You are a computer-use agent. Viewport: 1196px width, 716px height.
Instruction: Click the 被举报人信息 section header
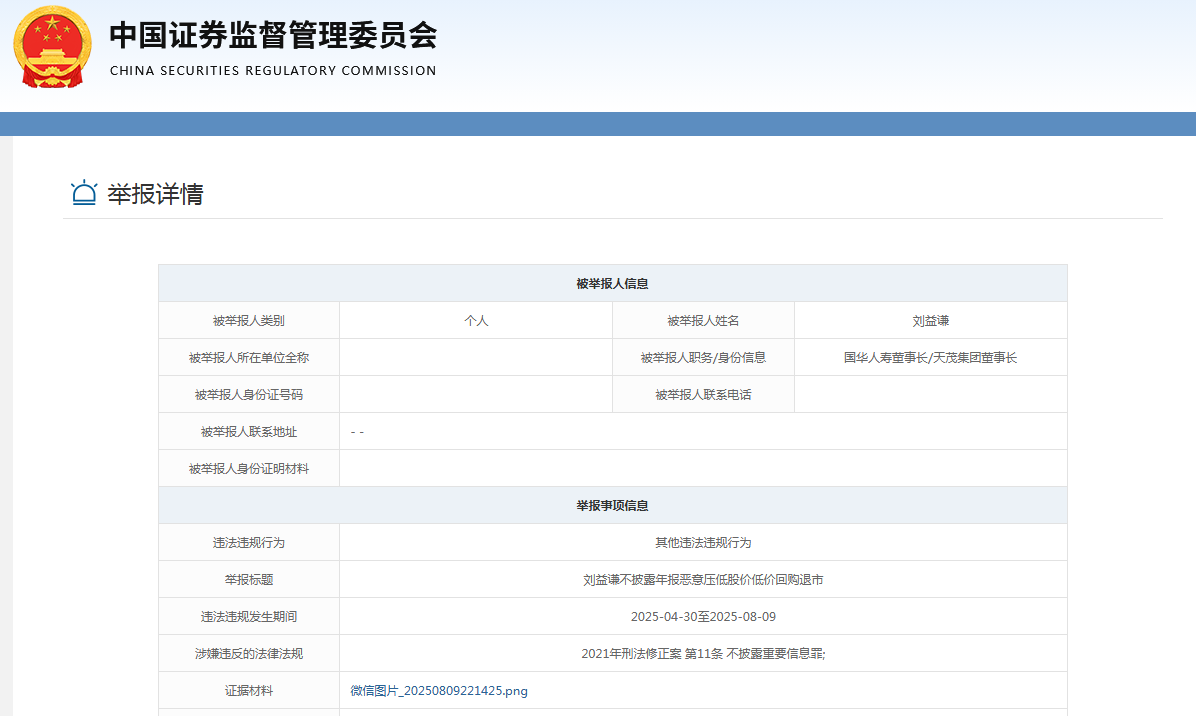612,284
